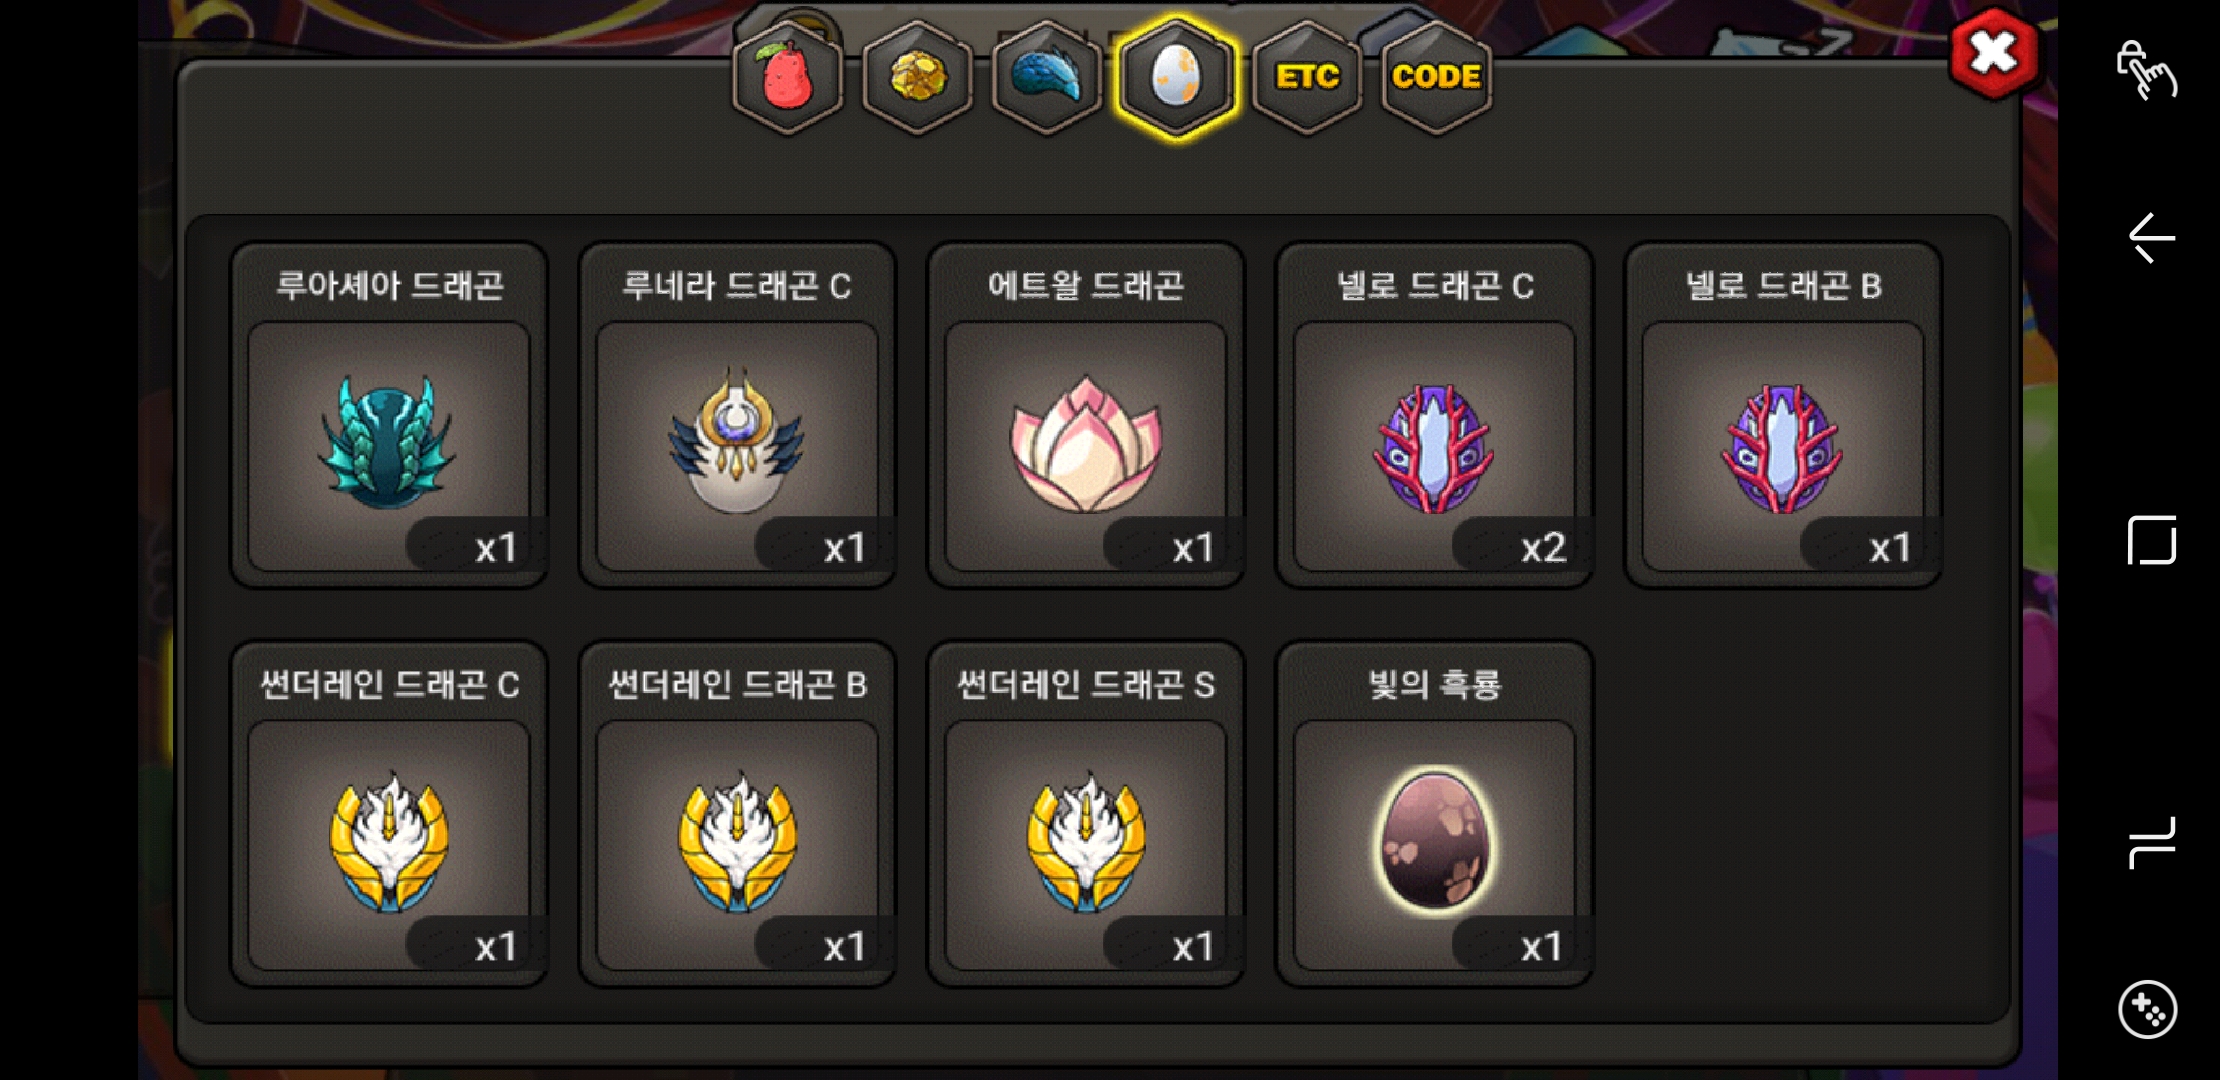Choose the 에트왈 드래곤 lotus egg
The width and height of the screenshot is (2220, 1080).
point(1086,415)
